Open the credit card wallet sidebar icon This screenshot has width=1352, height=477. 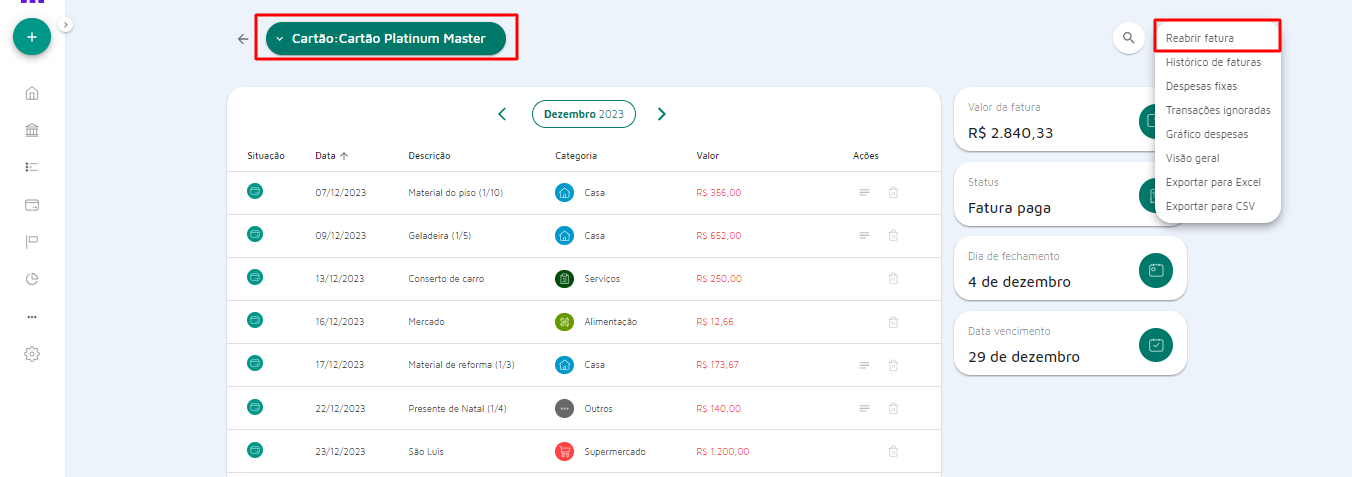(32, 205)
